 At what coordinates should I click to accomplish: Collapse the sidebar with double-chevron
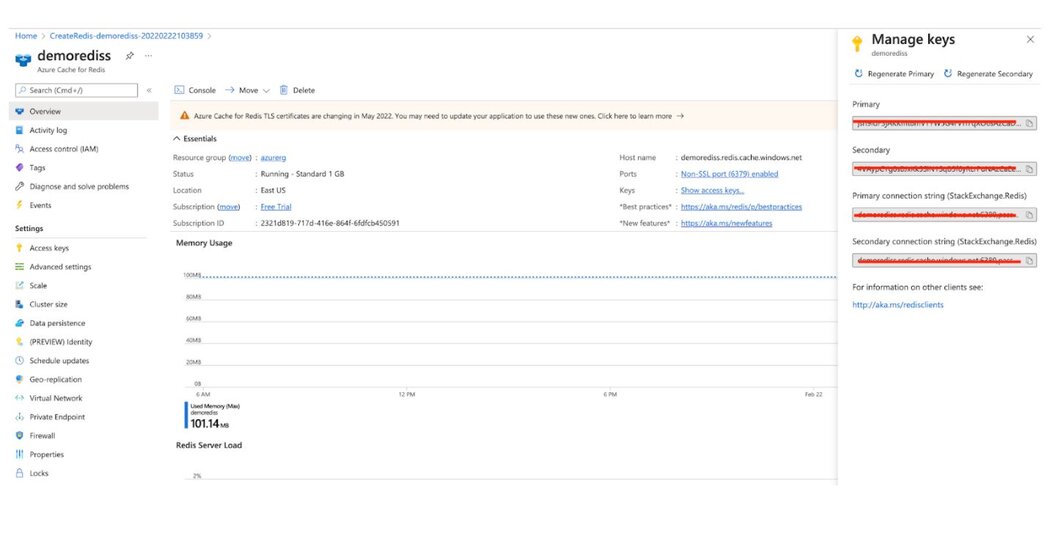(x=149, y=91)
